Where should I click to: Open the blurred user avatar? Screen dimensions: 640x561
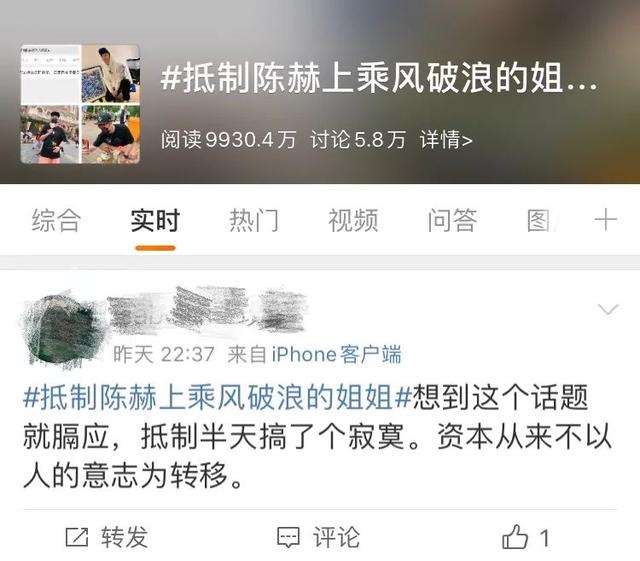point(61,329)
